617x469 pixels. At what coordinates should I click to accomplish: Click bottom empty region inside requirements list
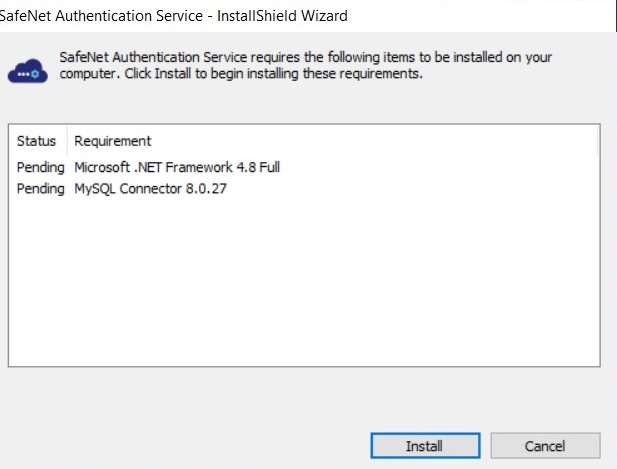click(300, 345)
